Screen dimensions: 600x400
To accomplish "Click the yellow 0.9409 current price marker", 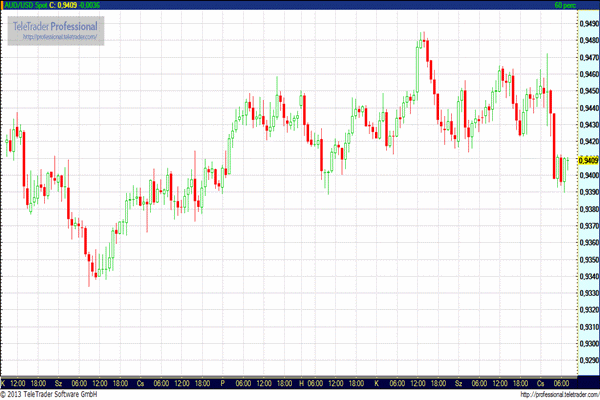I will 586,160.
